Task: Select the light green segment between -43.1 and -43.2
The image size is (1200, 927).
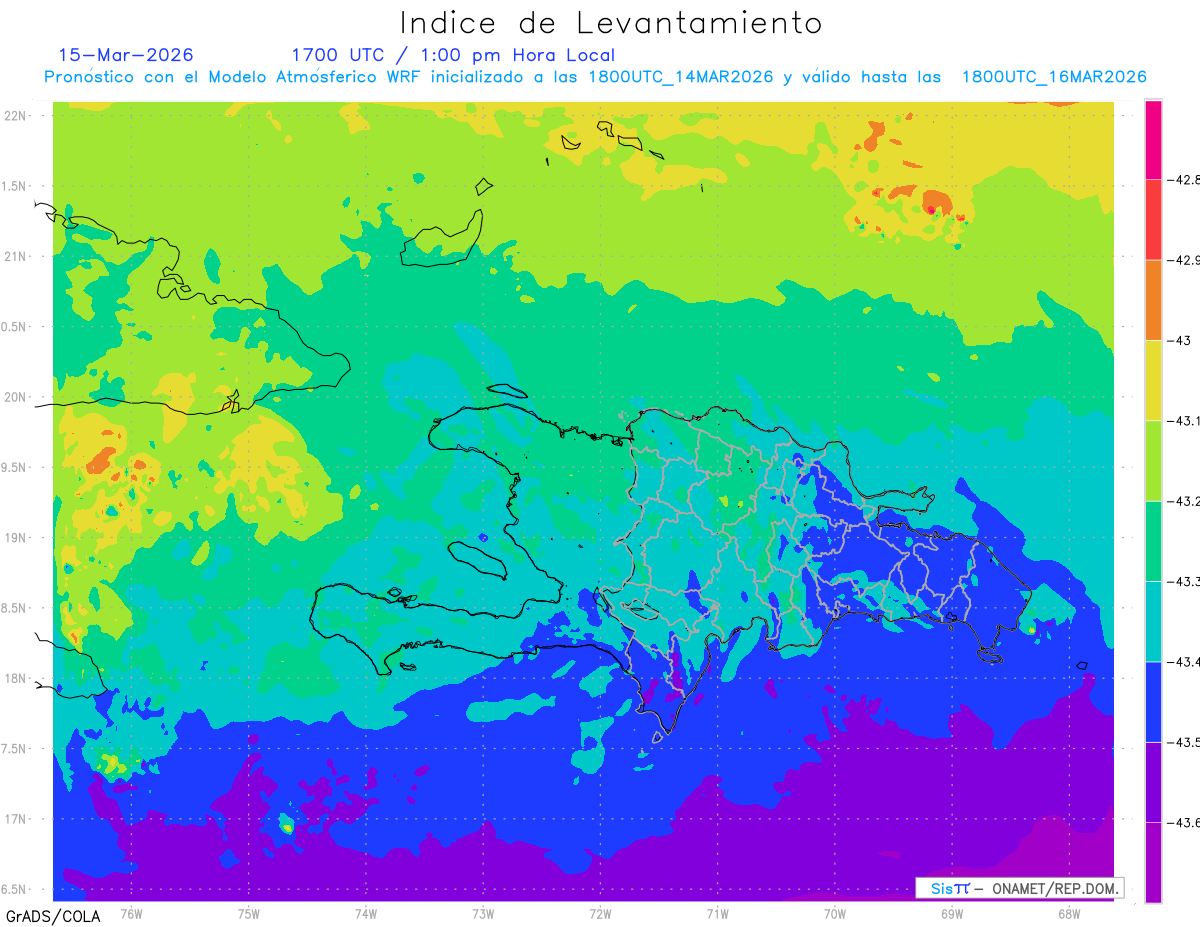Action: [1153, 460]
